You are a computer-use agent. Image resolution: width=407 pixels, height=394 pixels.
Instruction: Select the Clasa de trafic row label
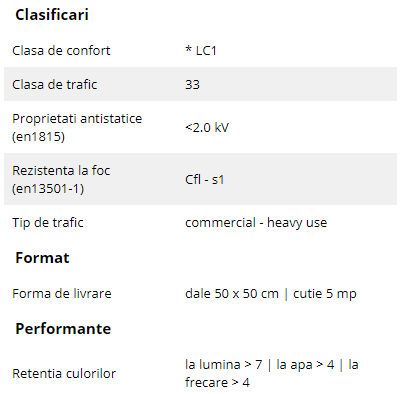tap(55, 84)
